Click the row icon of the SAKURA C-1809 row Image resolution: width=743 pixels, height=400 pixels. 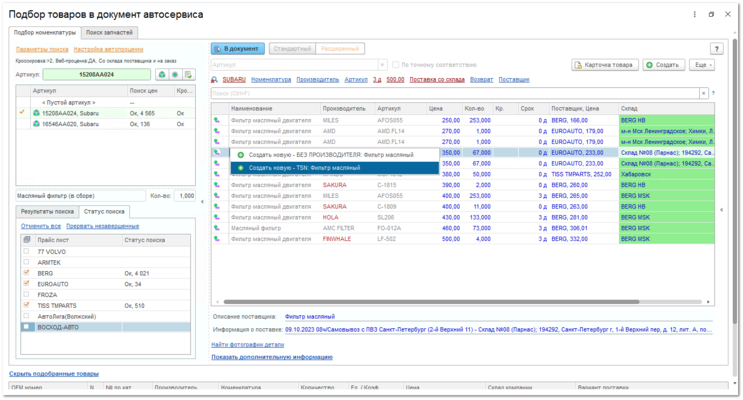point(217,207)
